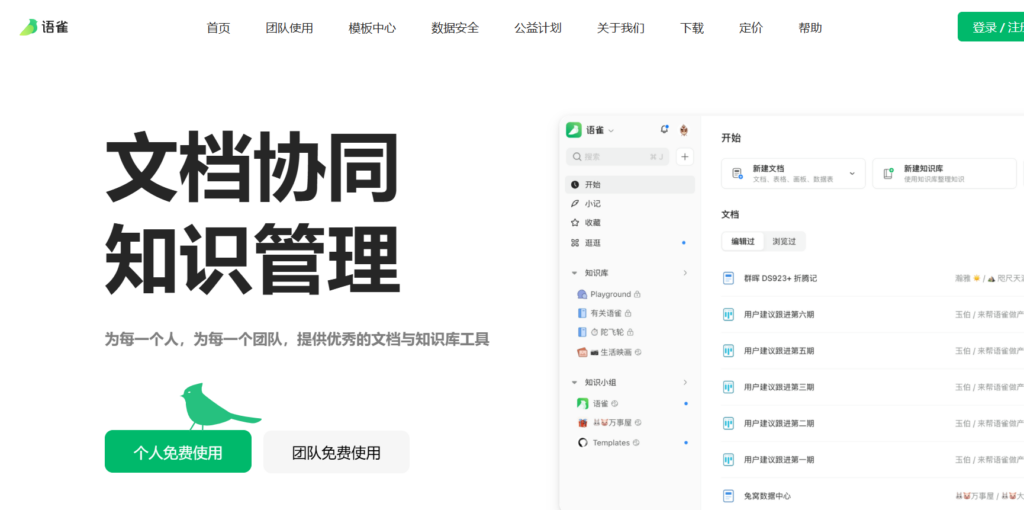The height and width of the screenshot is (510, 1024).
Task: Click the author text in the 兔窝数据中心 row
Action: [x=989, y=496]
